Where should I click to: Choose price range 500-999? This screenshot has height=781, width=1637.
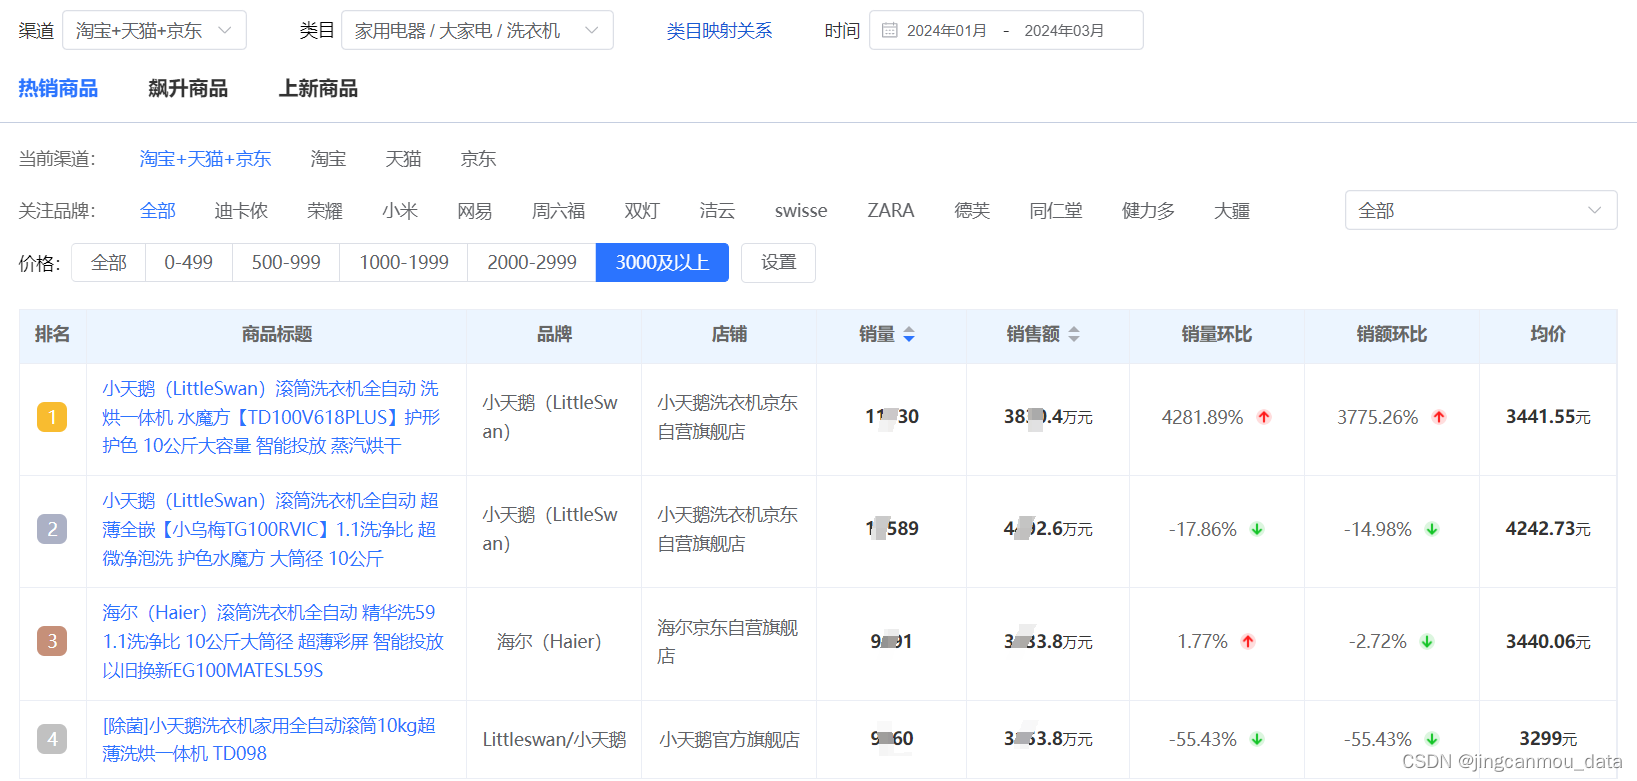point(286,263)
